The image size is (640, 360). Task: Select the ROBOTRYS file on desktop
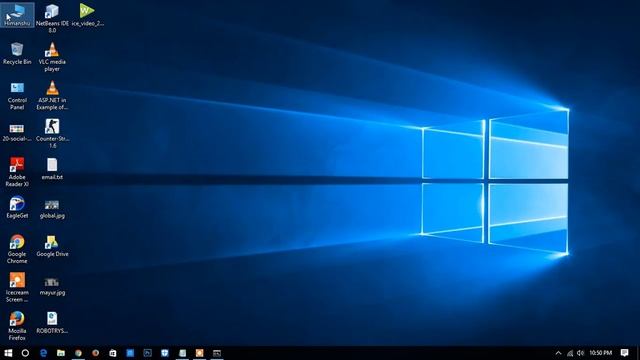(52, 322)
